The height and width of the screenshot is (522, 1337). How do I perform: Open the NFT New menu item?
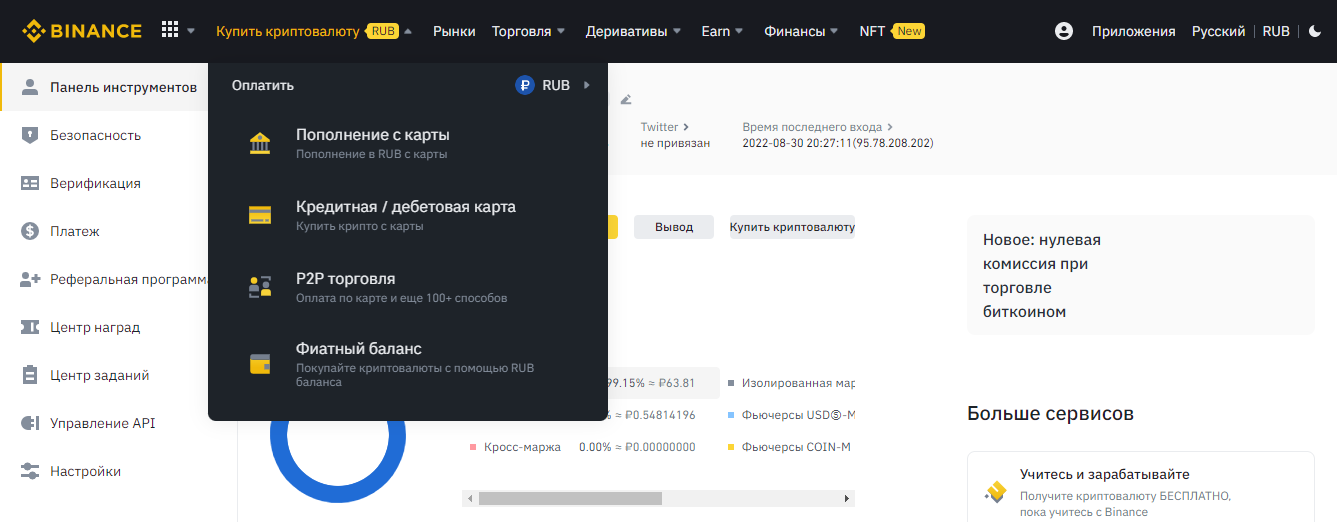pyautogui.click(x=892, y=31)
